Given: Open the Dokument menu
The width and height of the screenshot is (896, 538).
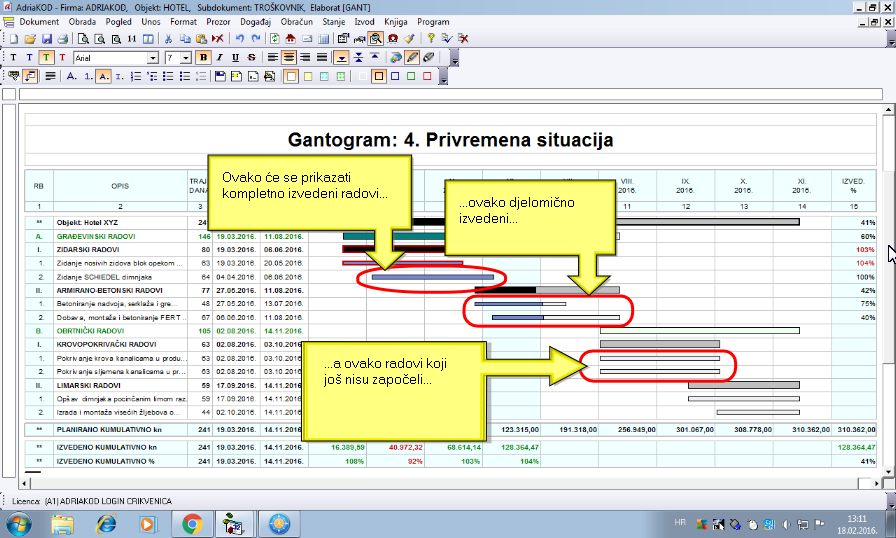Looking at the screenshot, I should 39,22.
